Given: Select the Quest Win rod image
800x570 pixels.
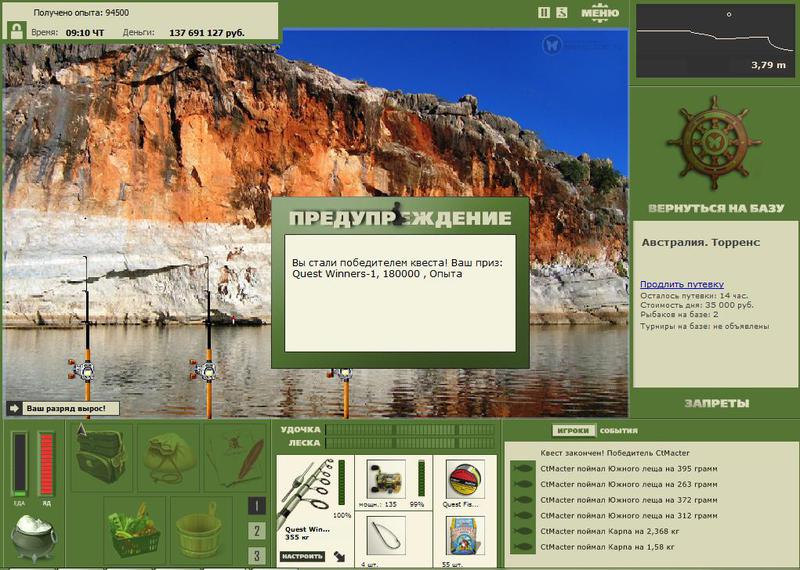Looking at the screenshot, I should click(x=306, y=490).
